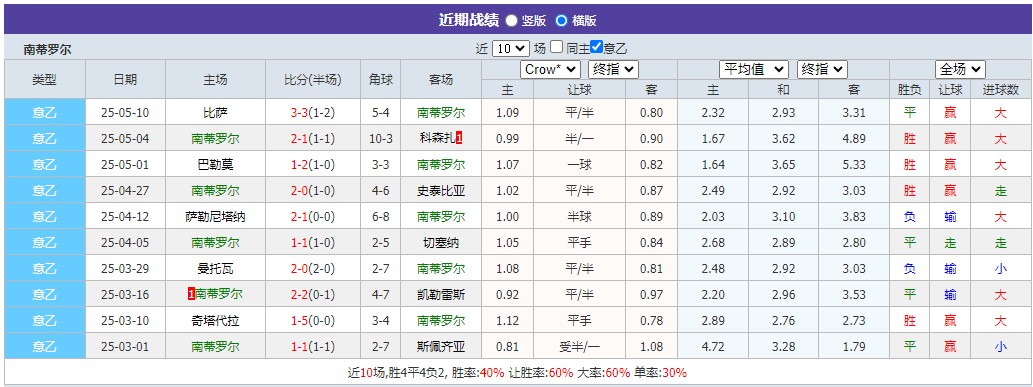The image size is (1033, 387).
Task: Click the 近期战绩 section title
Action: pyautogui.click(x=468, y=20)
